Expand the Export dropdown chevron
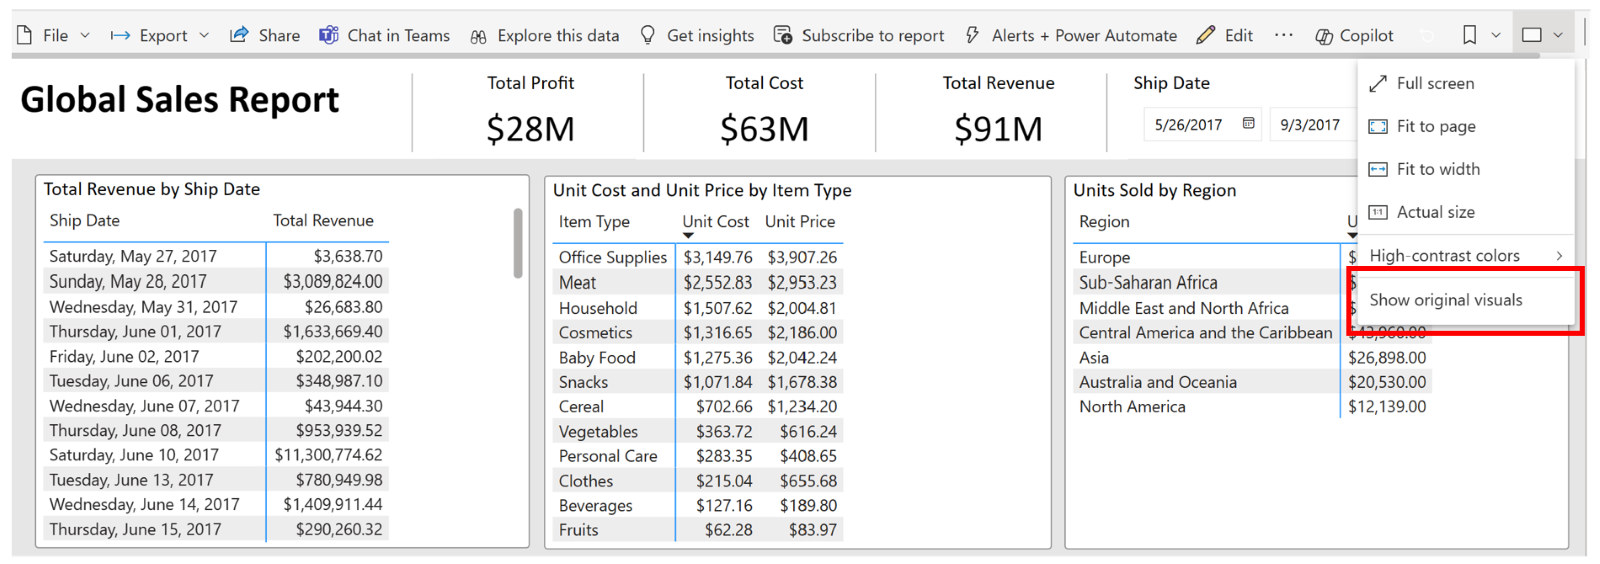The image size is (1600, 564). (x=204, y=35)
